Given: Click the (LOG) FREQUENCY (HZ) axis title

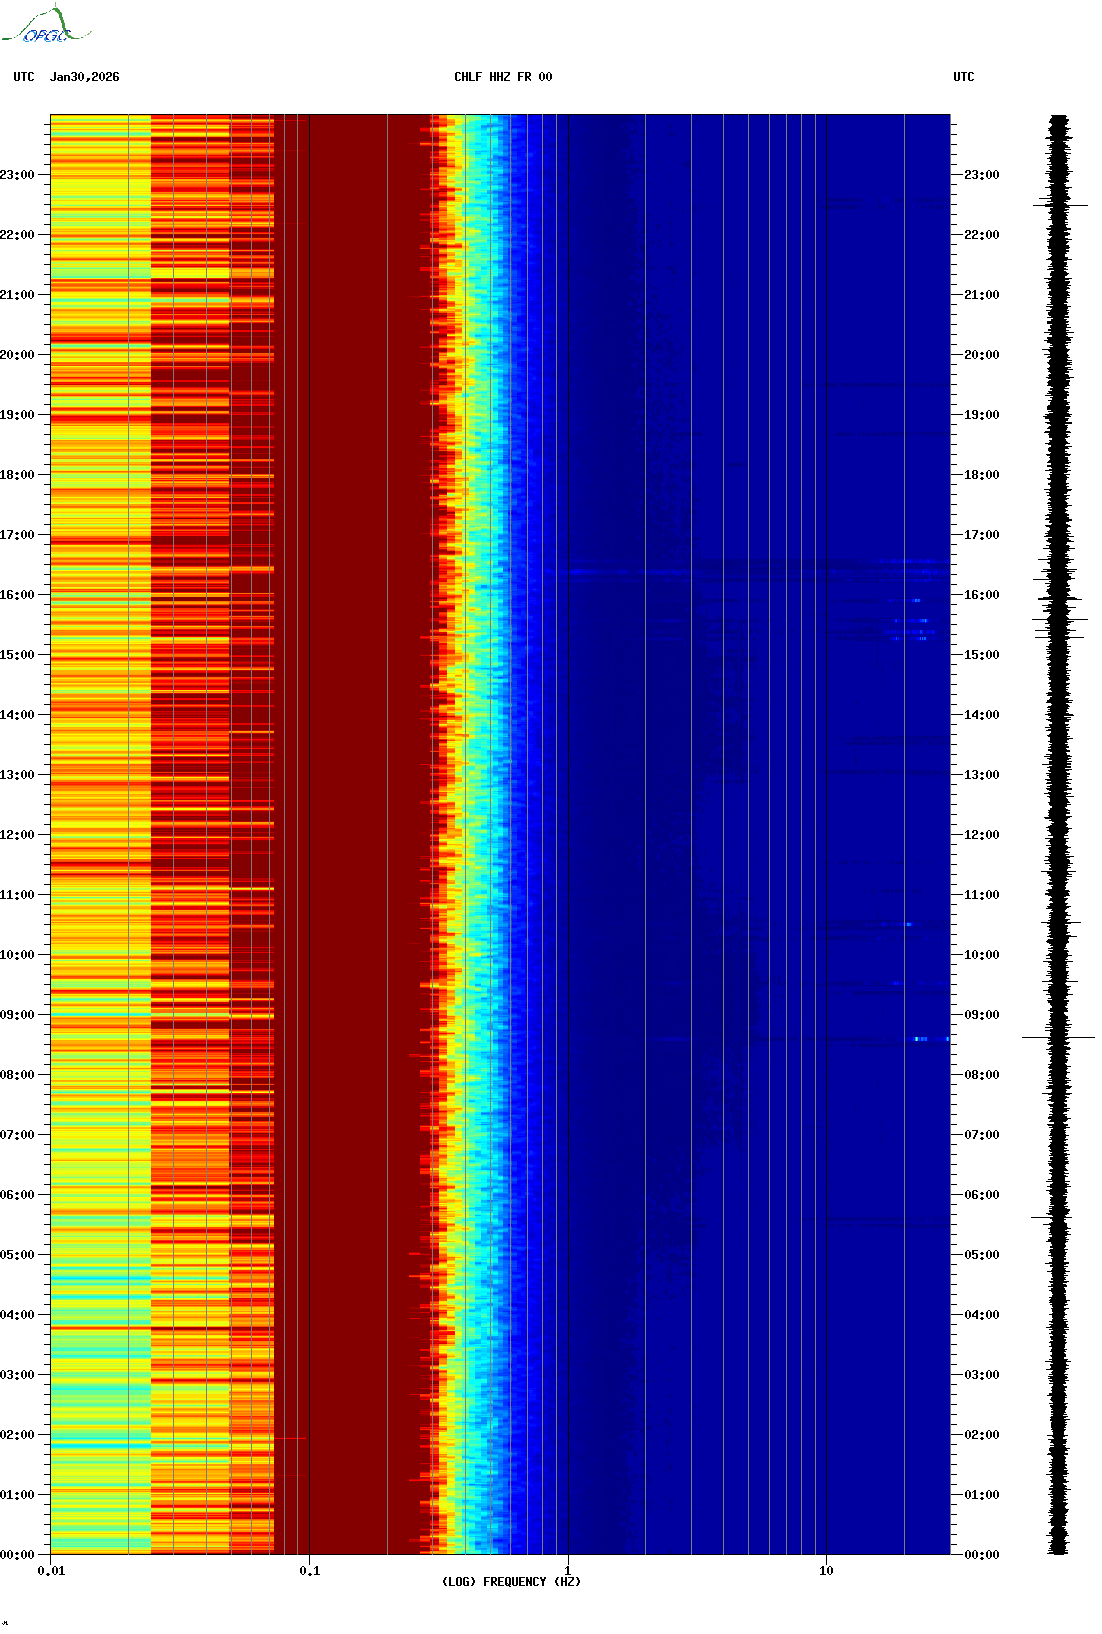Looking at the screenshot, I should coord(511,1582).
